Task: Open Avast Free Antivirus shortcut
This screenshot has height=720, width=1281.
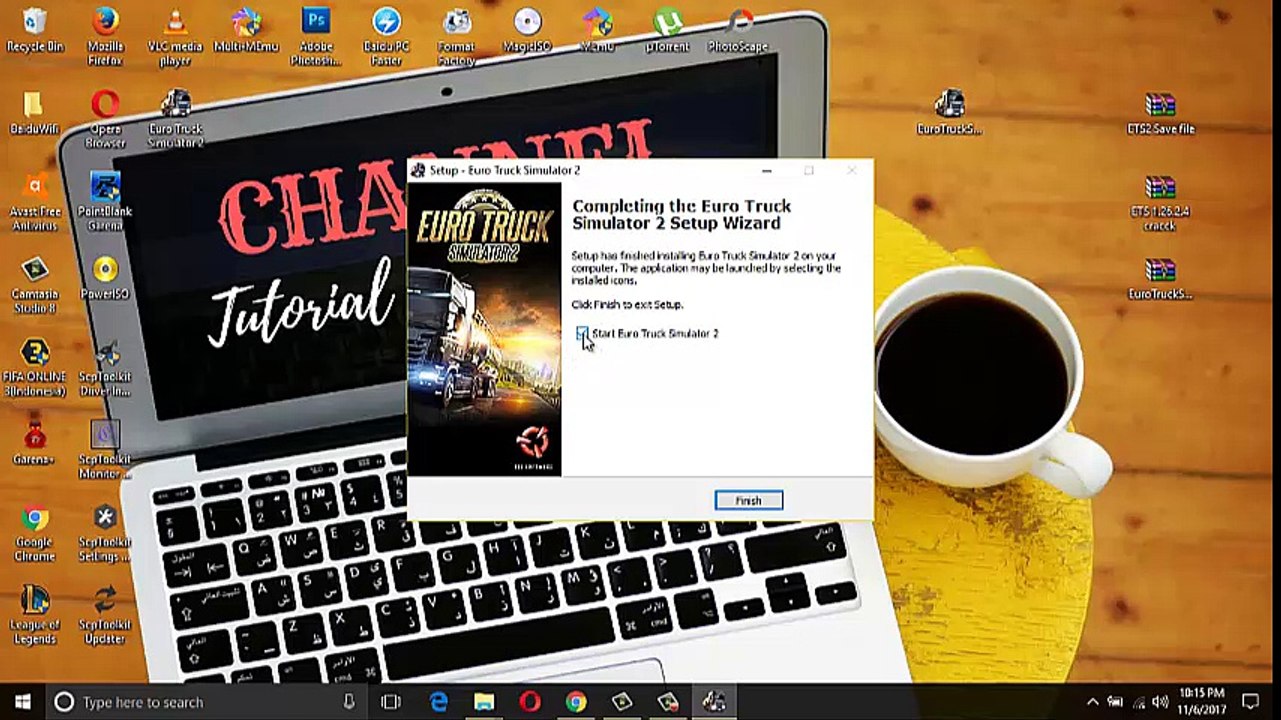Action: (x=35, y=201)
